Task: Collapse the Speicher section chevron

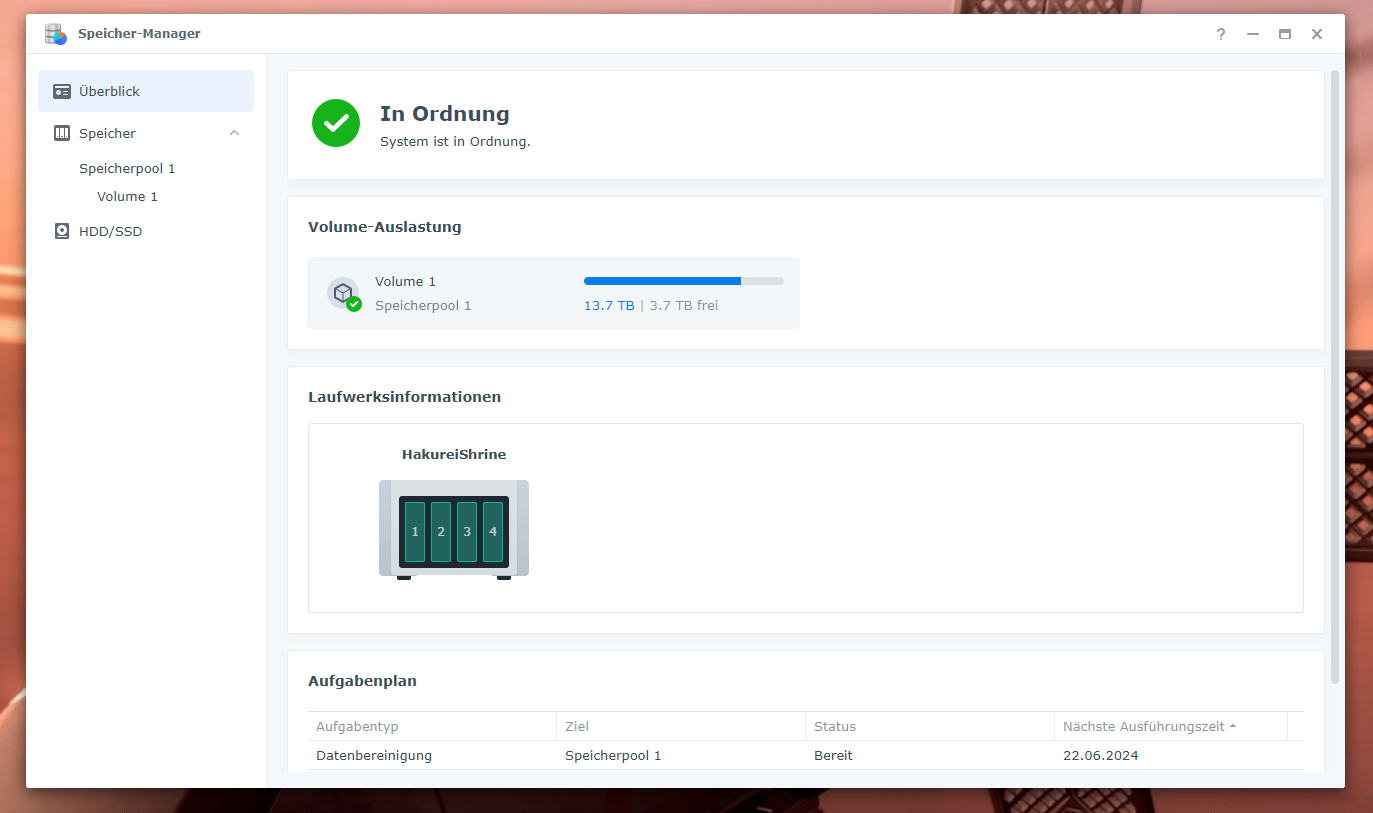Action: (234, 133)
